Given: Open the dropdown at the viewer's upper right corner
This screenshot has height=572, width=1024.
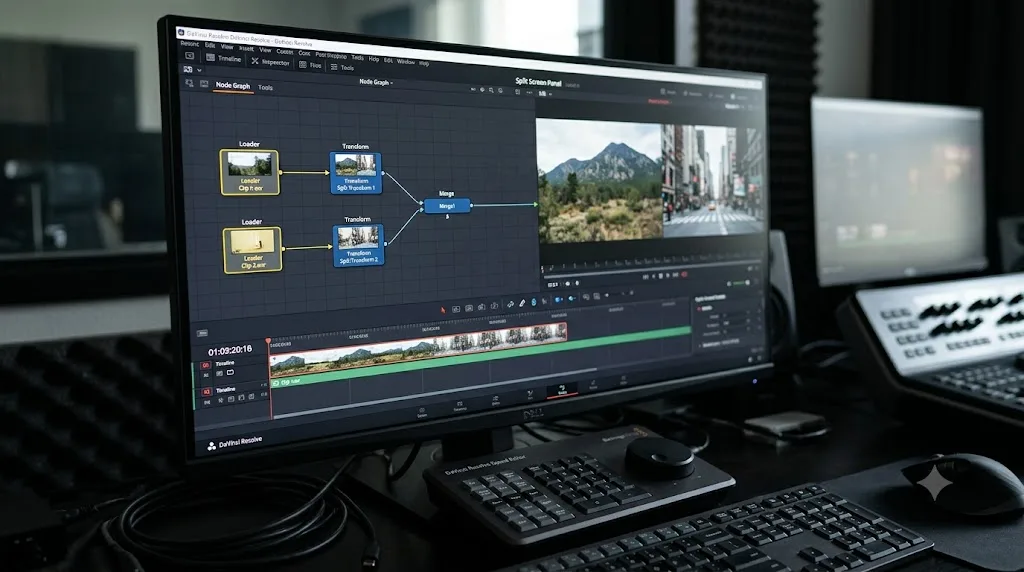Looking at the screenshot, I should [734, 106].
